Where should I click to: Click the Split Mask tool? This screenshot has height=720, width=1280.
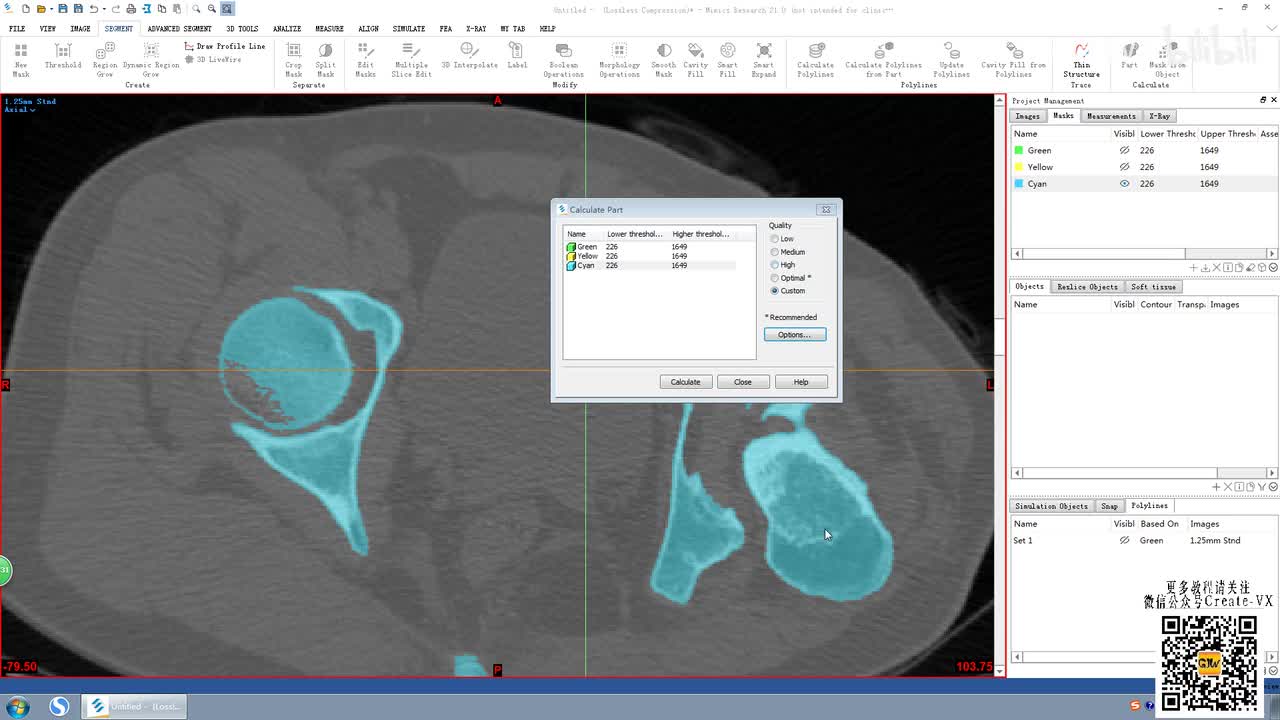(326, 60)
